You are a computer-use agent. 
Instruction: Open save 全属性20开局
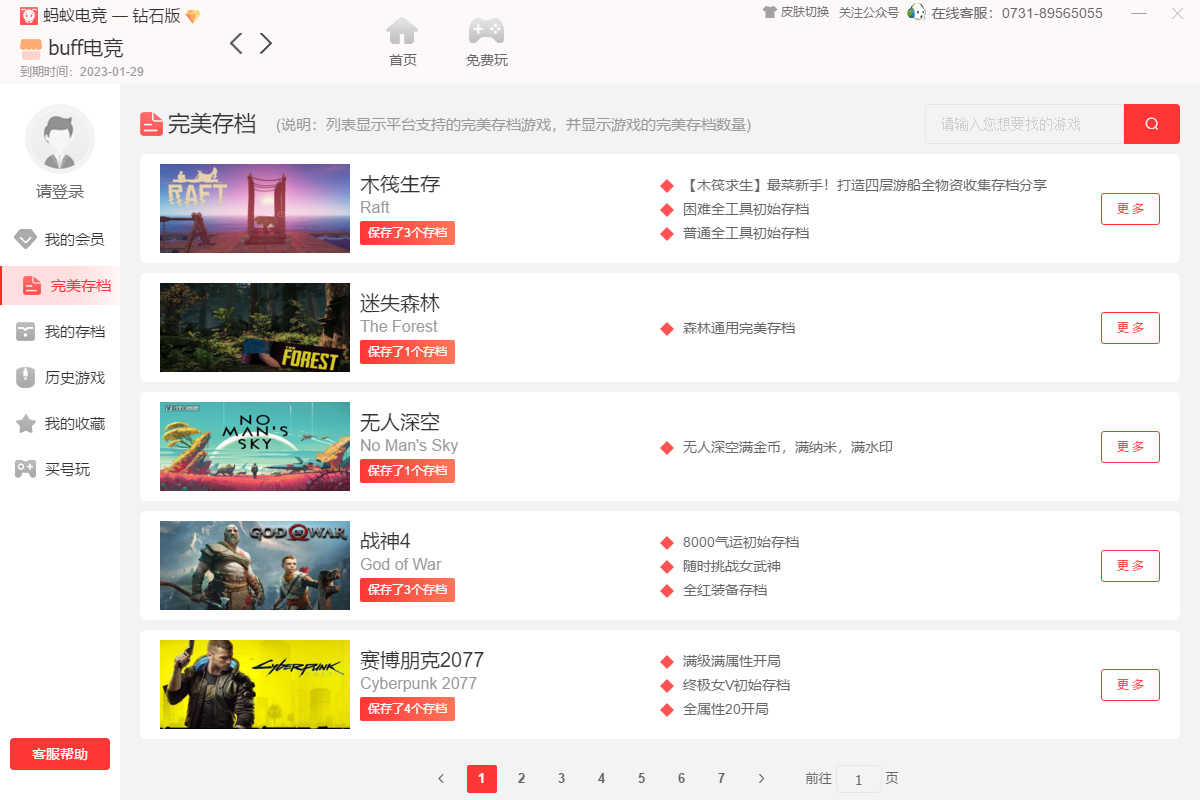pos(725,709)
